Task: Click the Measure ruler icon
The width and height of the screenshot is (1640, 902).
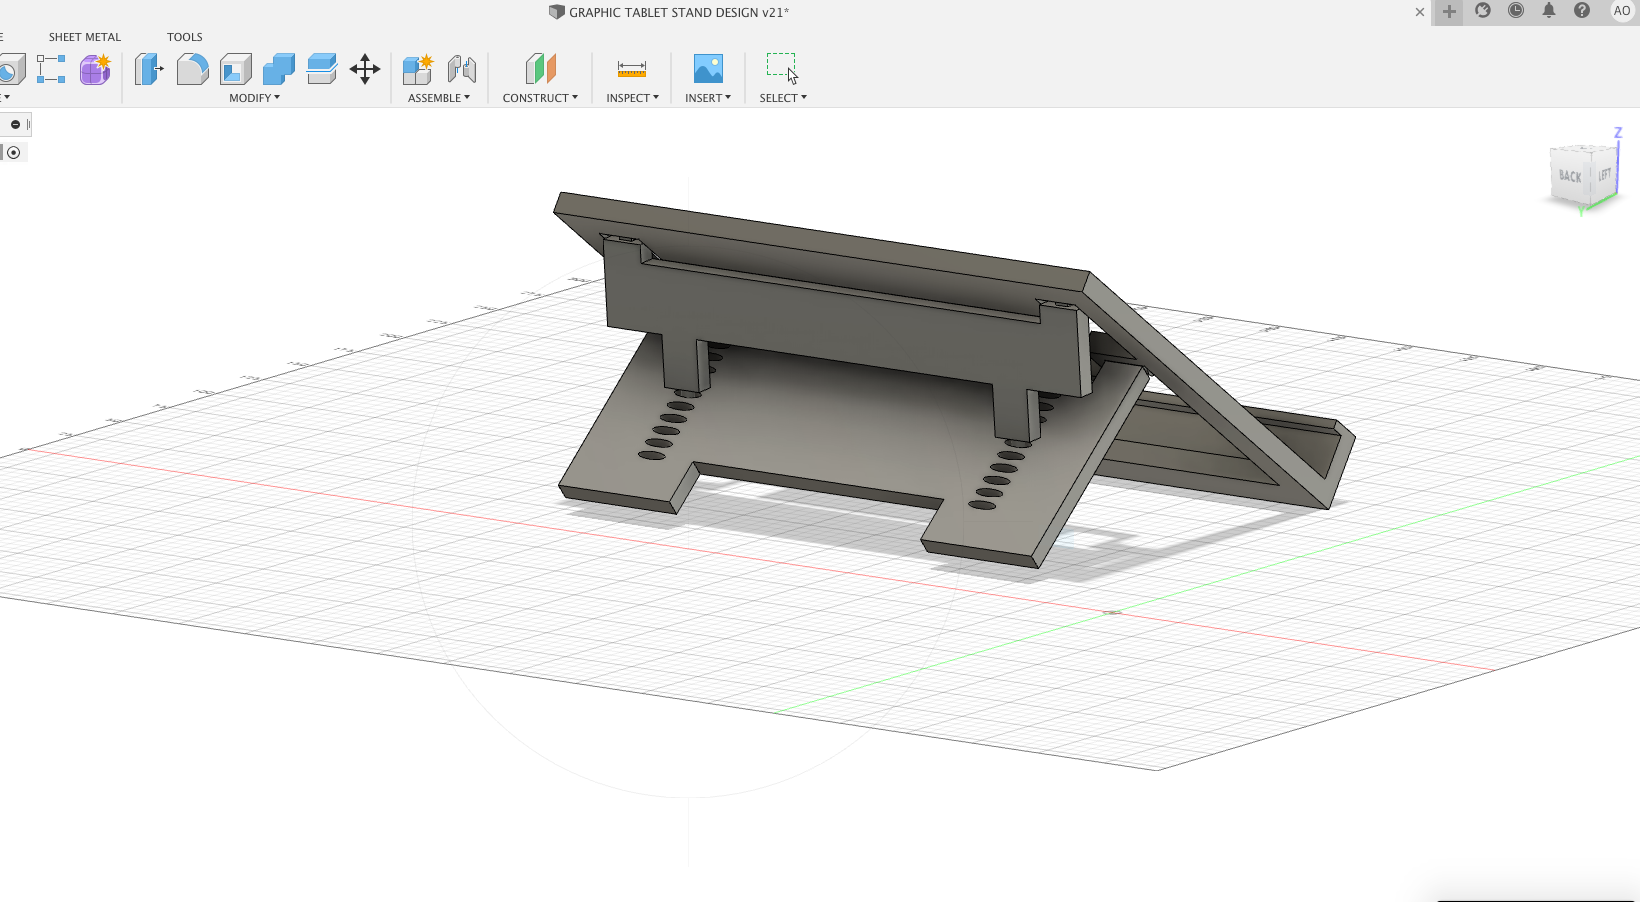Action: pyautogui.click(x=632, y=69)
